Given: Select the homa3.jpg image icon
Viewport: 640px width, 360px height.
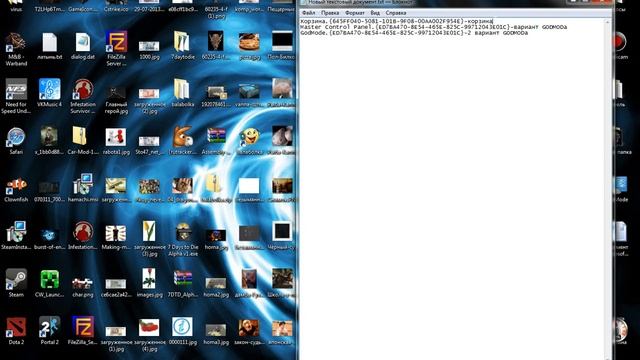Looking at the screenshot, I should tap(216, 334).
